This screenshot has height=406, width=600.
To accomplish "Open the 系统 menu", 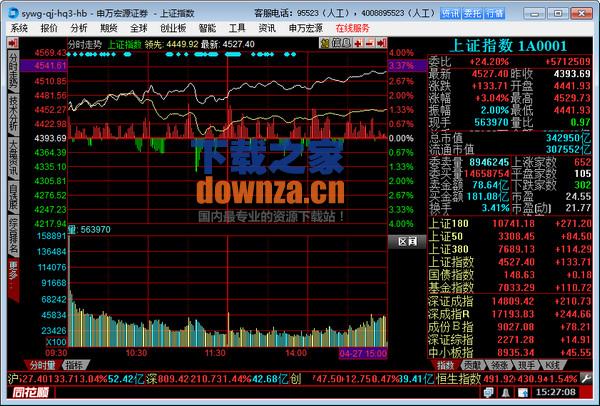I will [19, 29].
